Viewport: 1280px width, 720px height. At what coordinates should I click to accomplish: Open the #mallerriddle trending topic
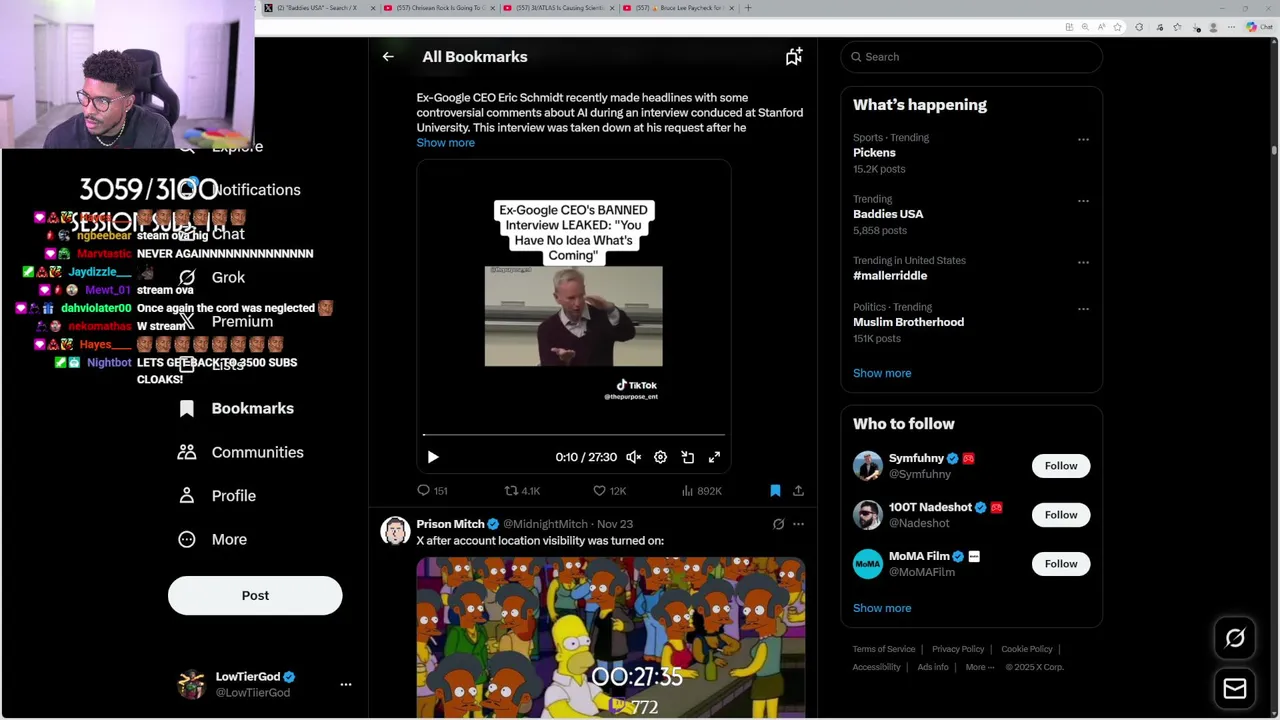[x=890, y=276]
